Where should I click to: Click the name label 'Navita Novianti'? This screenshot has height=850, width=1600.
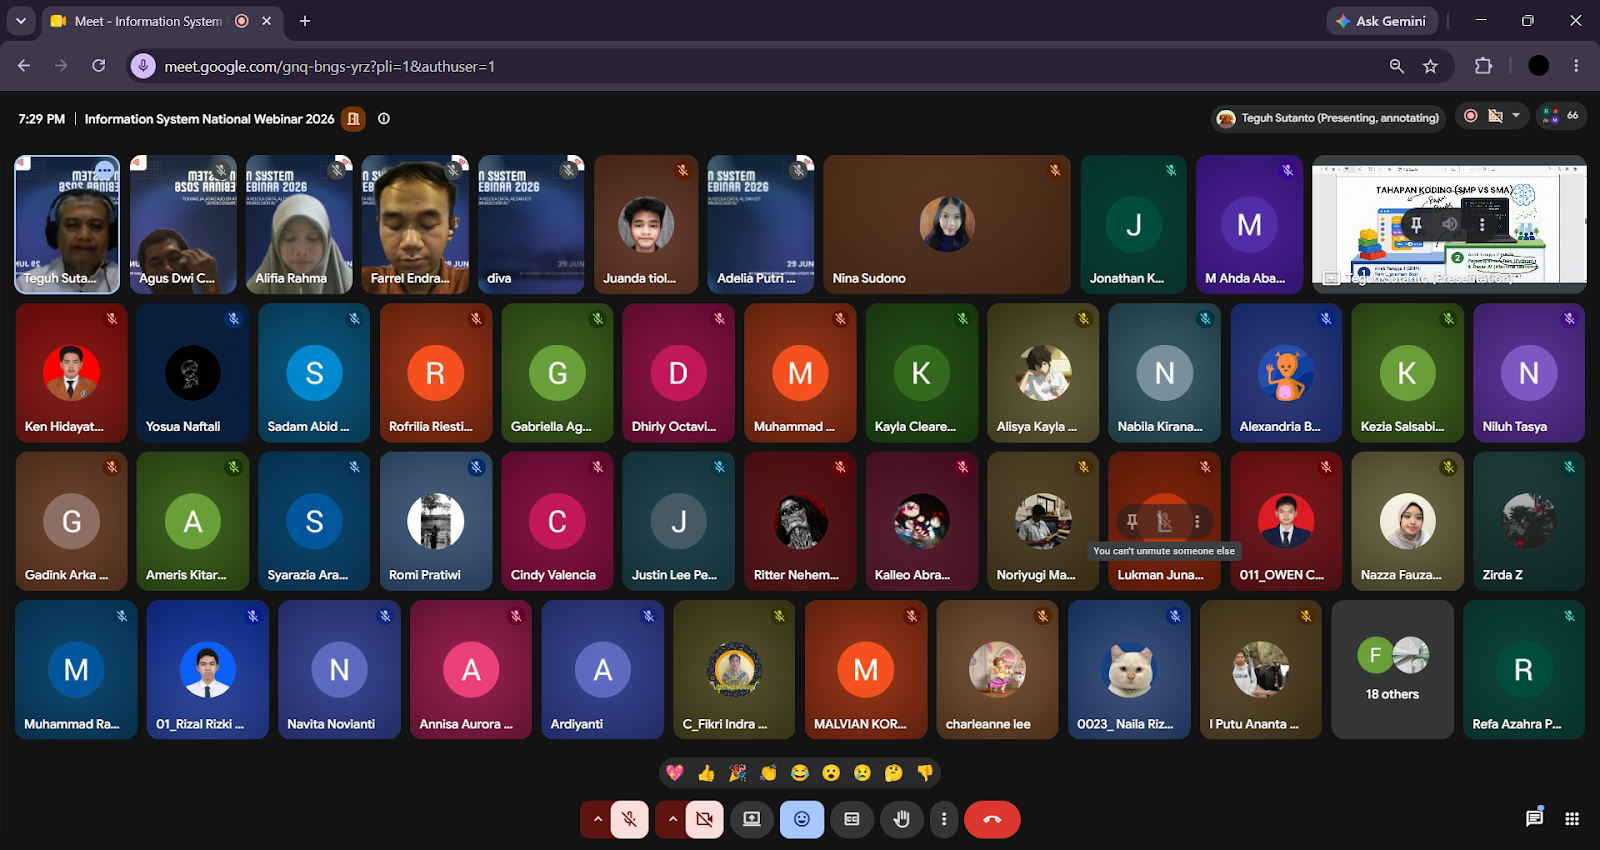[x=331, y=724]
